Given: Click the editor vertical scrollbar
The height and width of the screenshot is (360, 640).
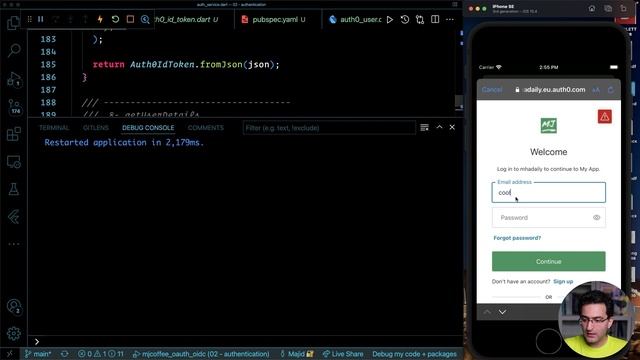Looking at the screenshot, I should click(x=459, y=102).
